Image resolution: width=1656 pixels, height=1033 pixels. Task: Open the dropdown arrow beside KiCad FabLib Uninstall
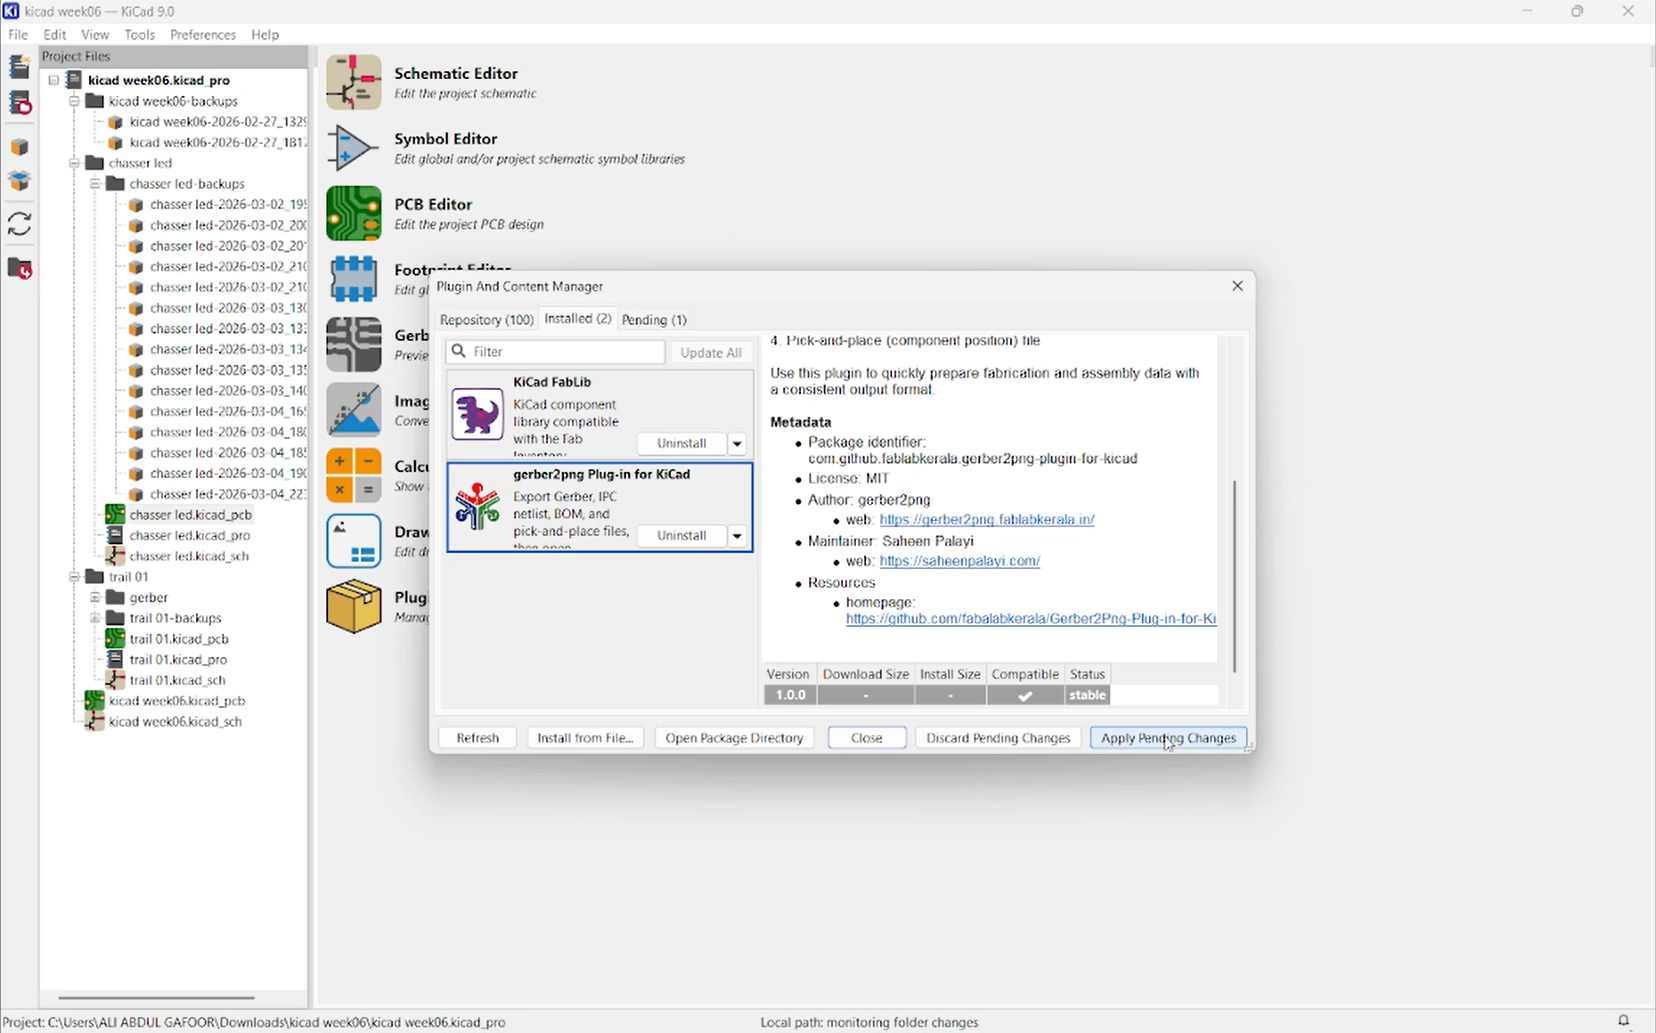coord(737,444)
